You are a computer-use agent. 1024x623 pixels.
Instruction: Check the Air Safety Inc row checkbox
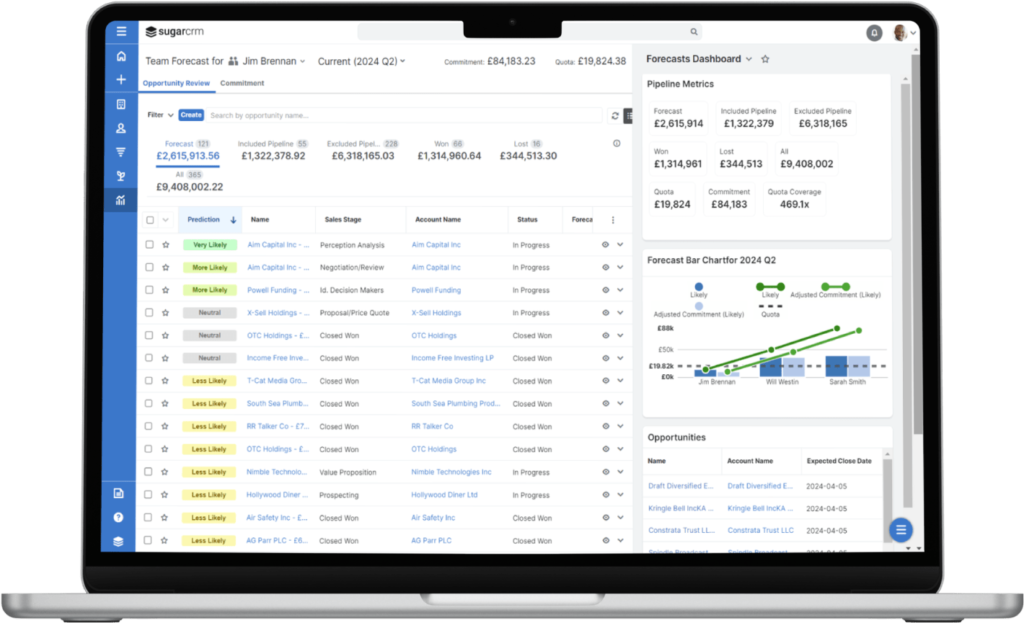tap(148, 517)
